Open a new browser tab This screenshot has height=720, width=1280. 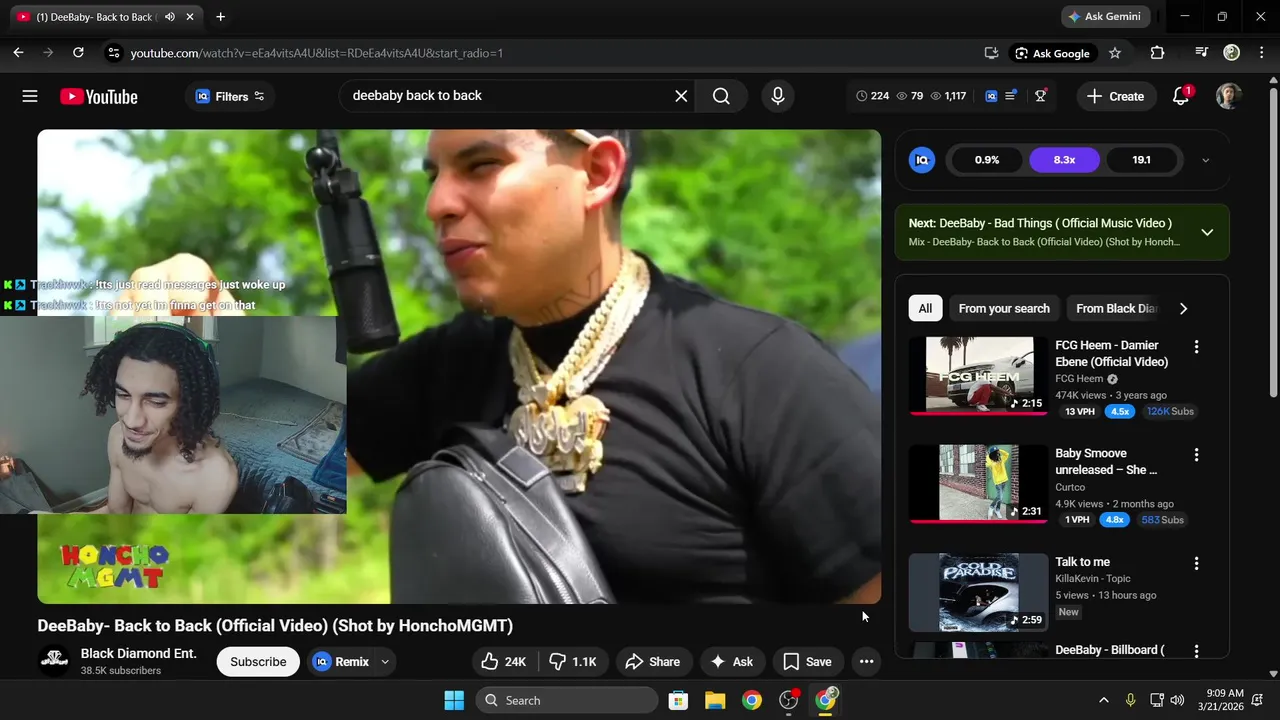click(220, 17)
